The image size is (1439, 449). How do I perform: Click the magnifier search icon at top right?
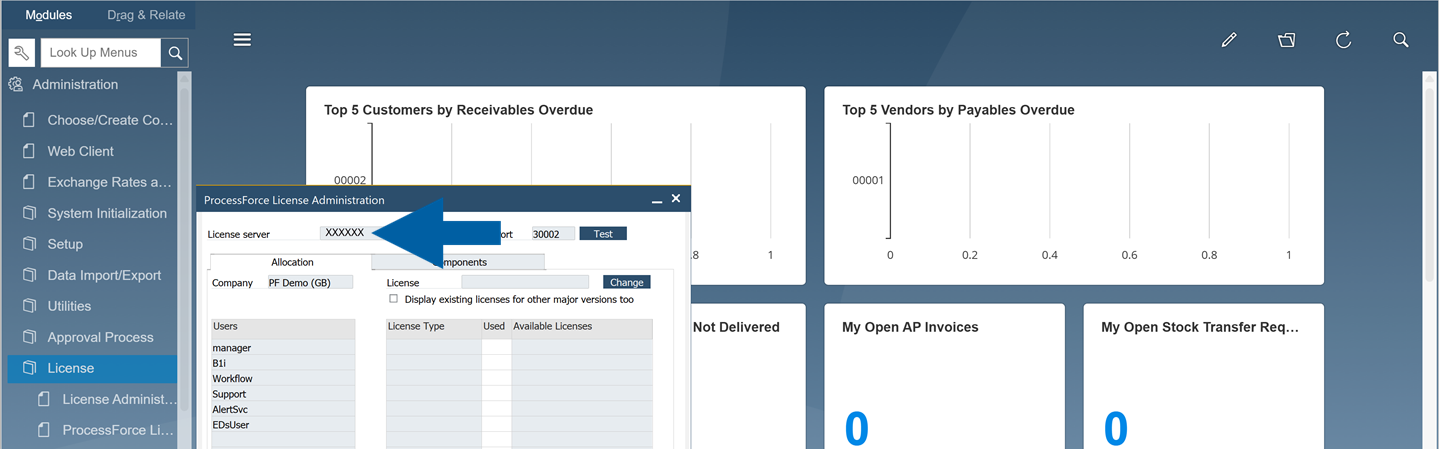(x=1400, y=40)
